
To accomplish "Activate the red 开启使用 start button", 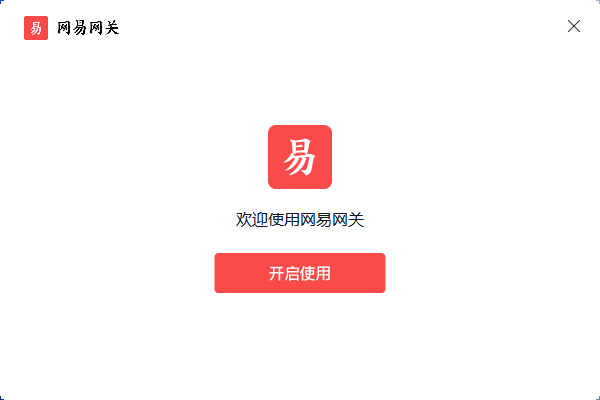I will [300, 273].
